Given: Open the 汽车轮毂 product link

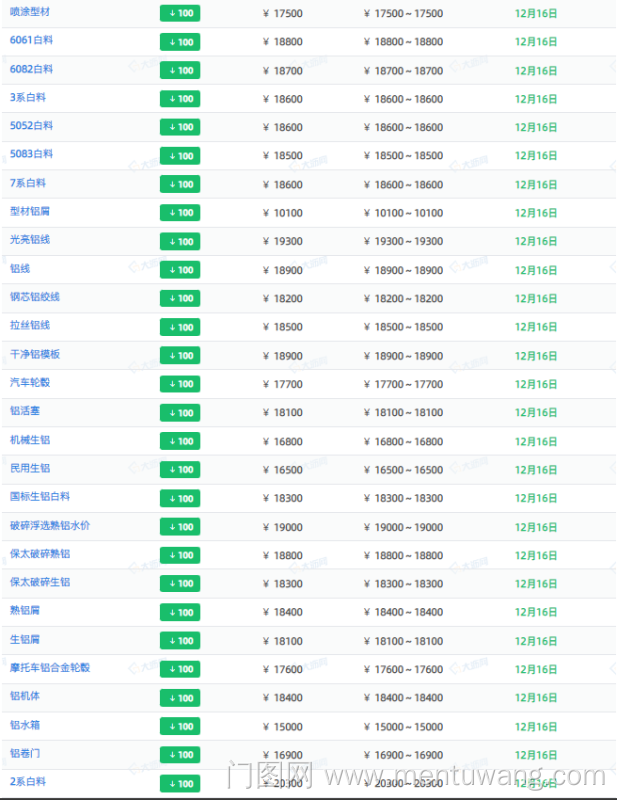Looking at the screenshot, I should click(x=30, y=383).
